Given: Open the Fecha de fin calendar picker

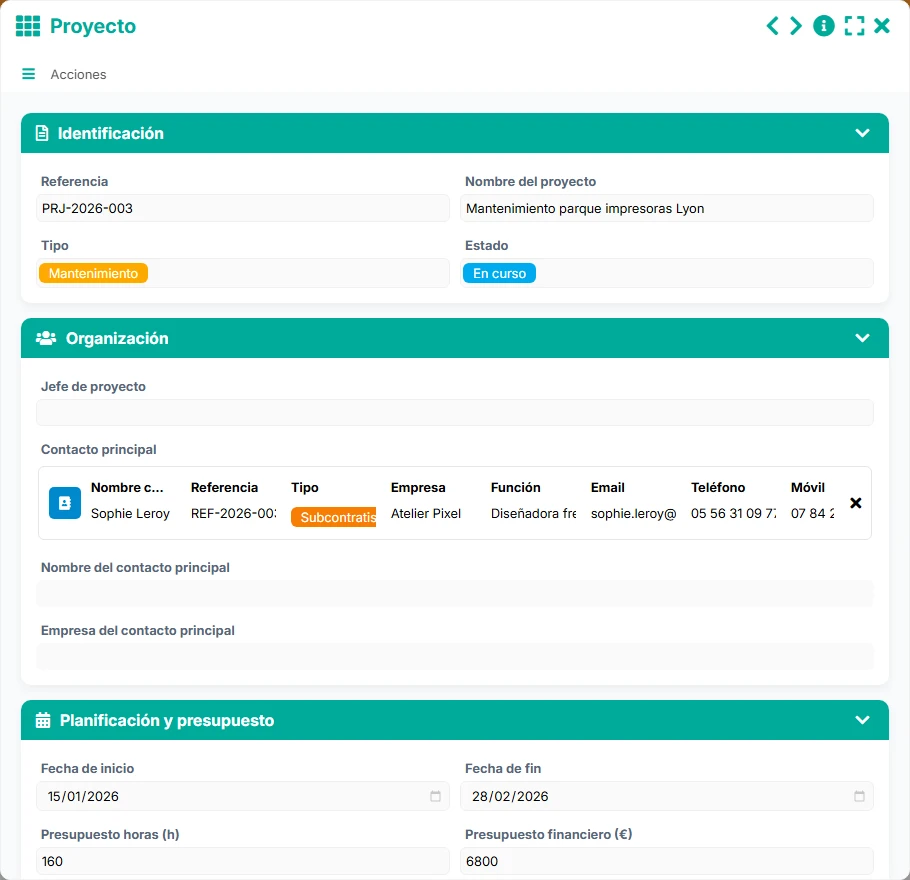Looking at the screenshot, I should pos(860,796).
